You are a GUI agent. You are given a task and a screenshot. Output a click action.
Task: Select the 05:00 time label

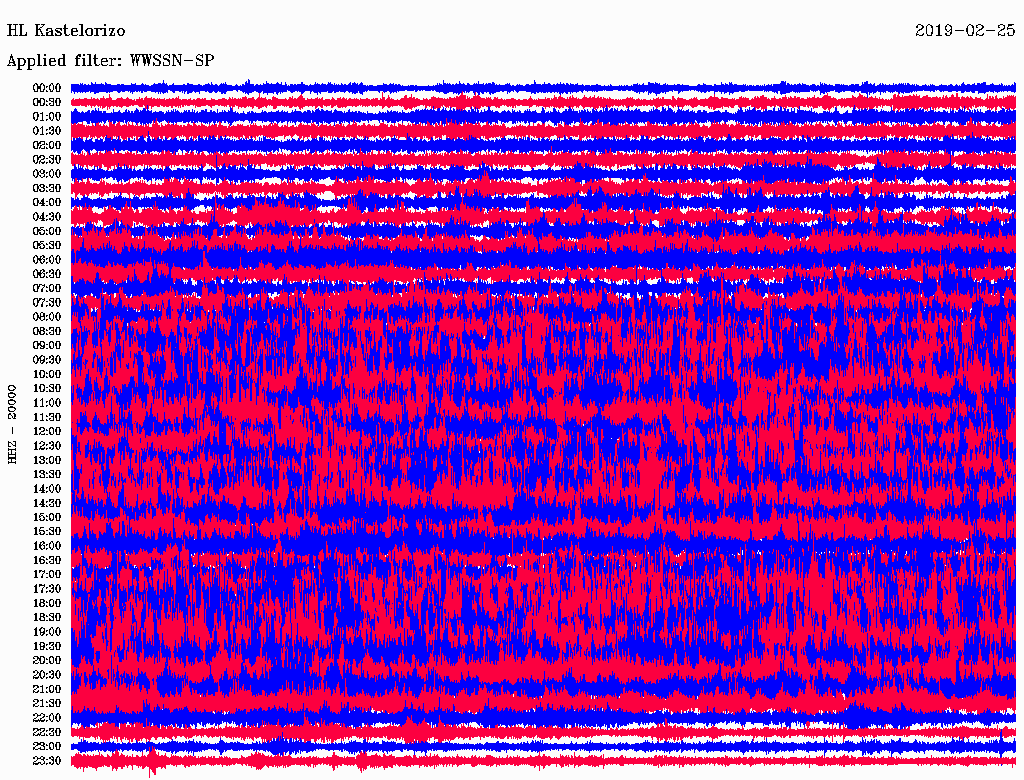pyautogui.click(x=47, y=231)
